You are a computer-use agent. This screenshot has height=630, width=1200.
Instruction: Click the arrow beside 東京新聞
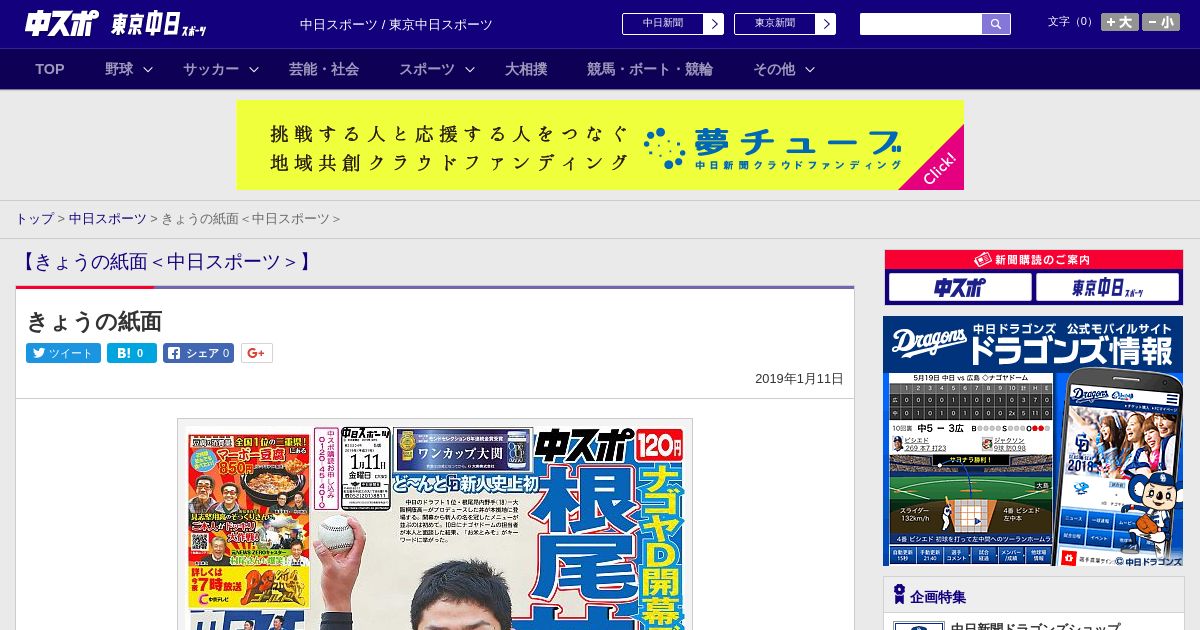tap(826, 24)
